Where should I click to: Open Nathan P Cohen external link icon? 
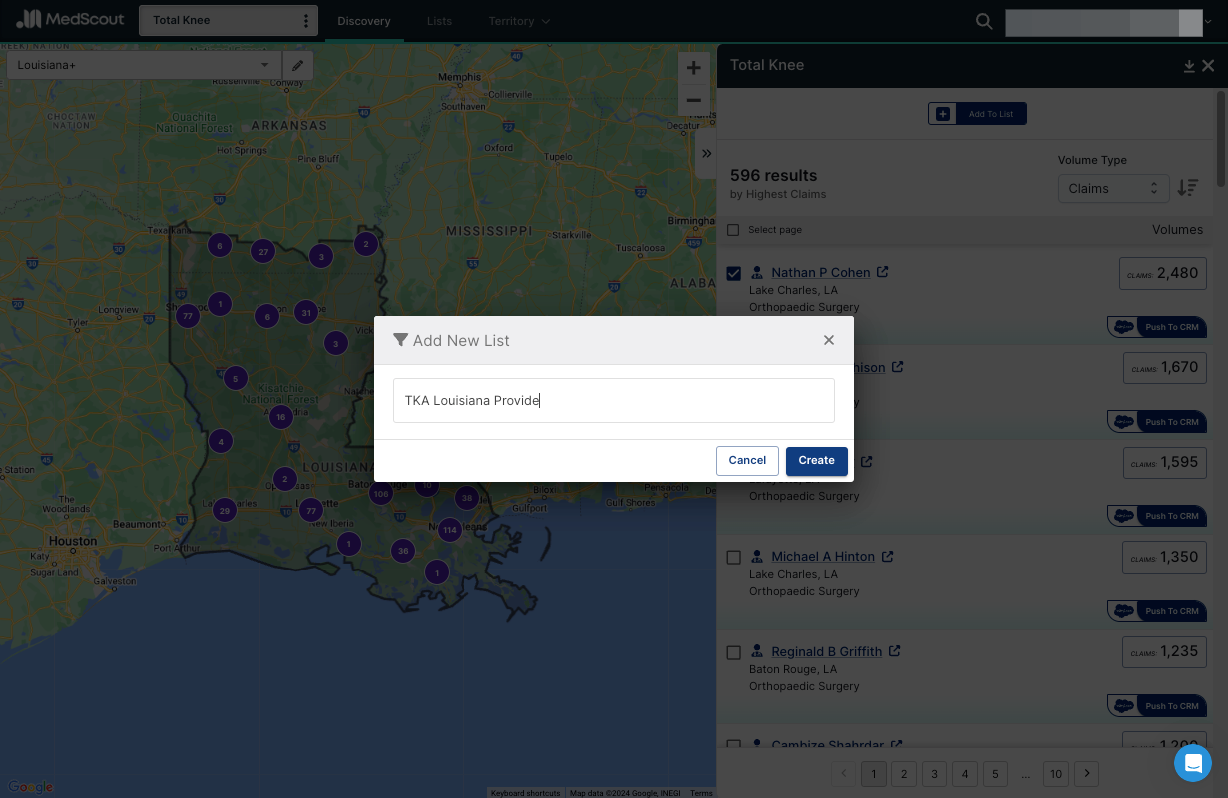[x=882, y=272]
